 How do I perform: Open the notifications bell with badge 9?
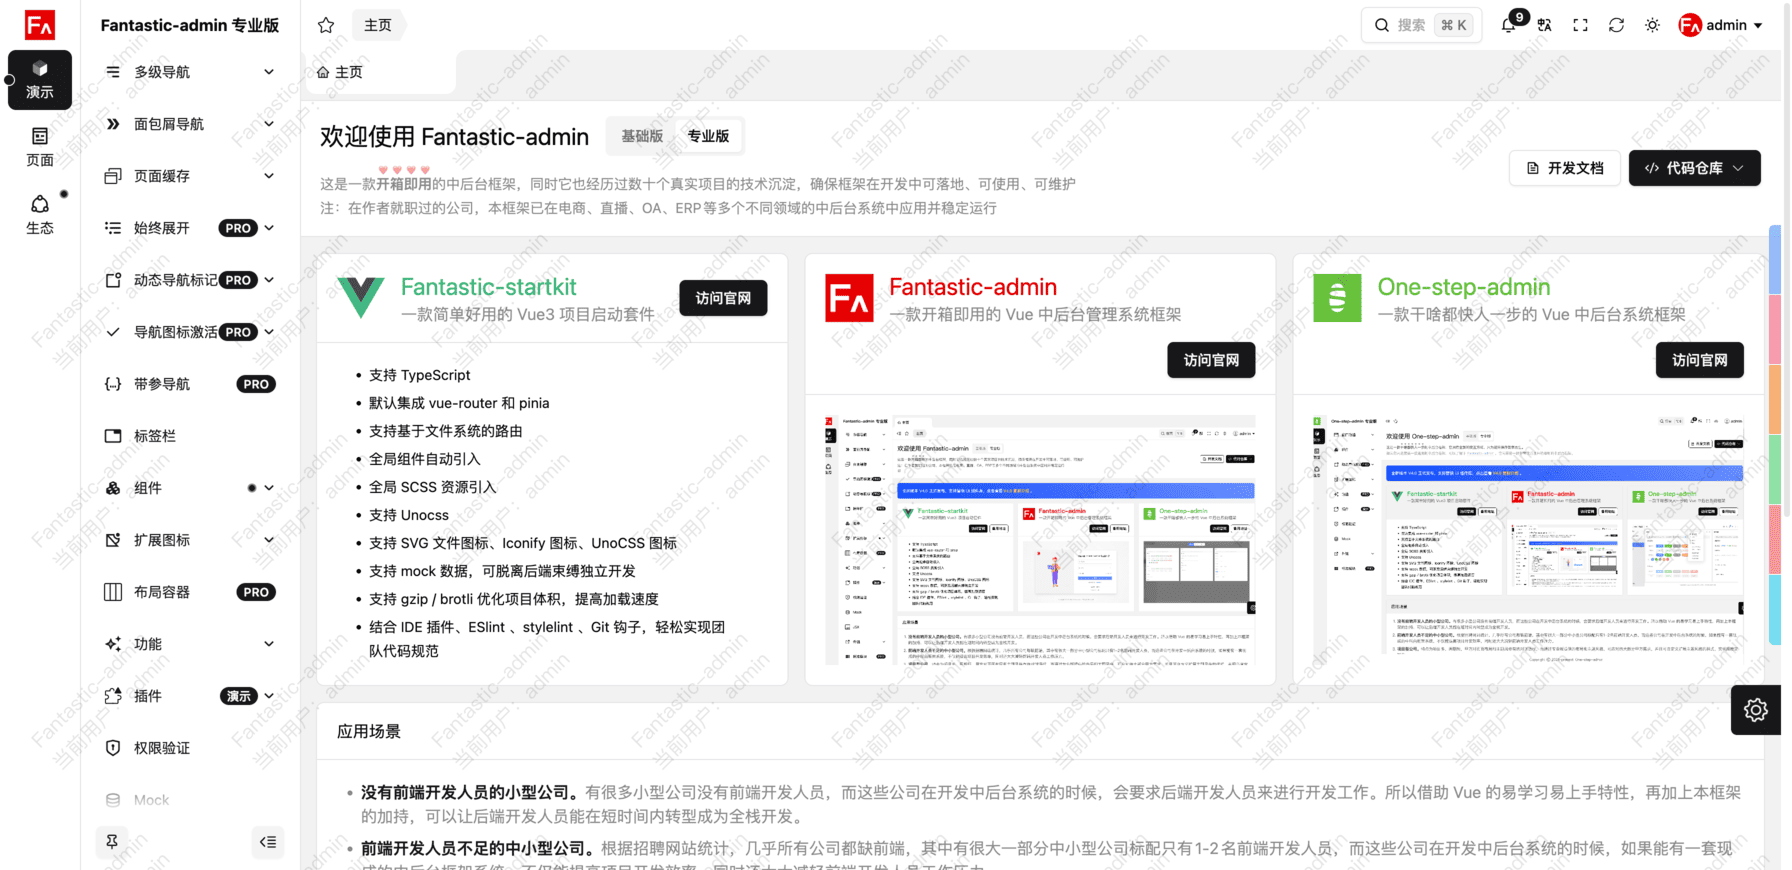click(x=1509, y=25)
